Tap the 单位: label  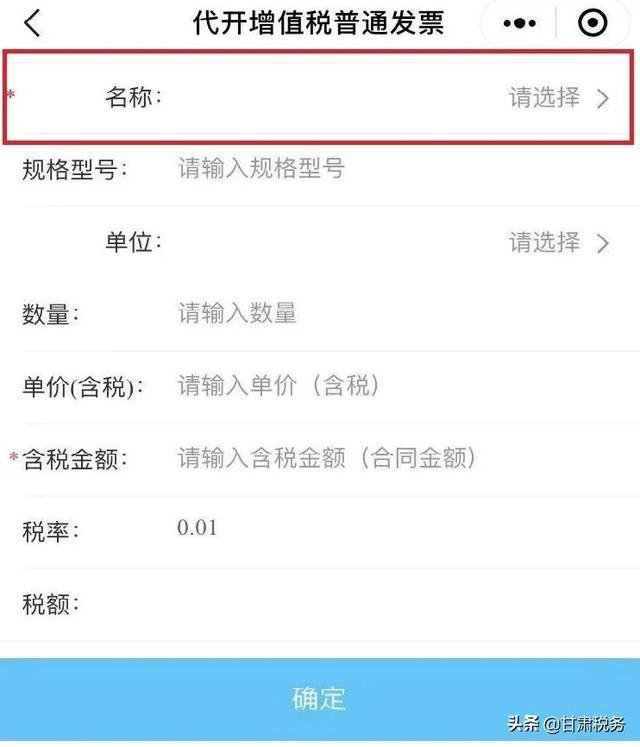click(134, 242)
